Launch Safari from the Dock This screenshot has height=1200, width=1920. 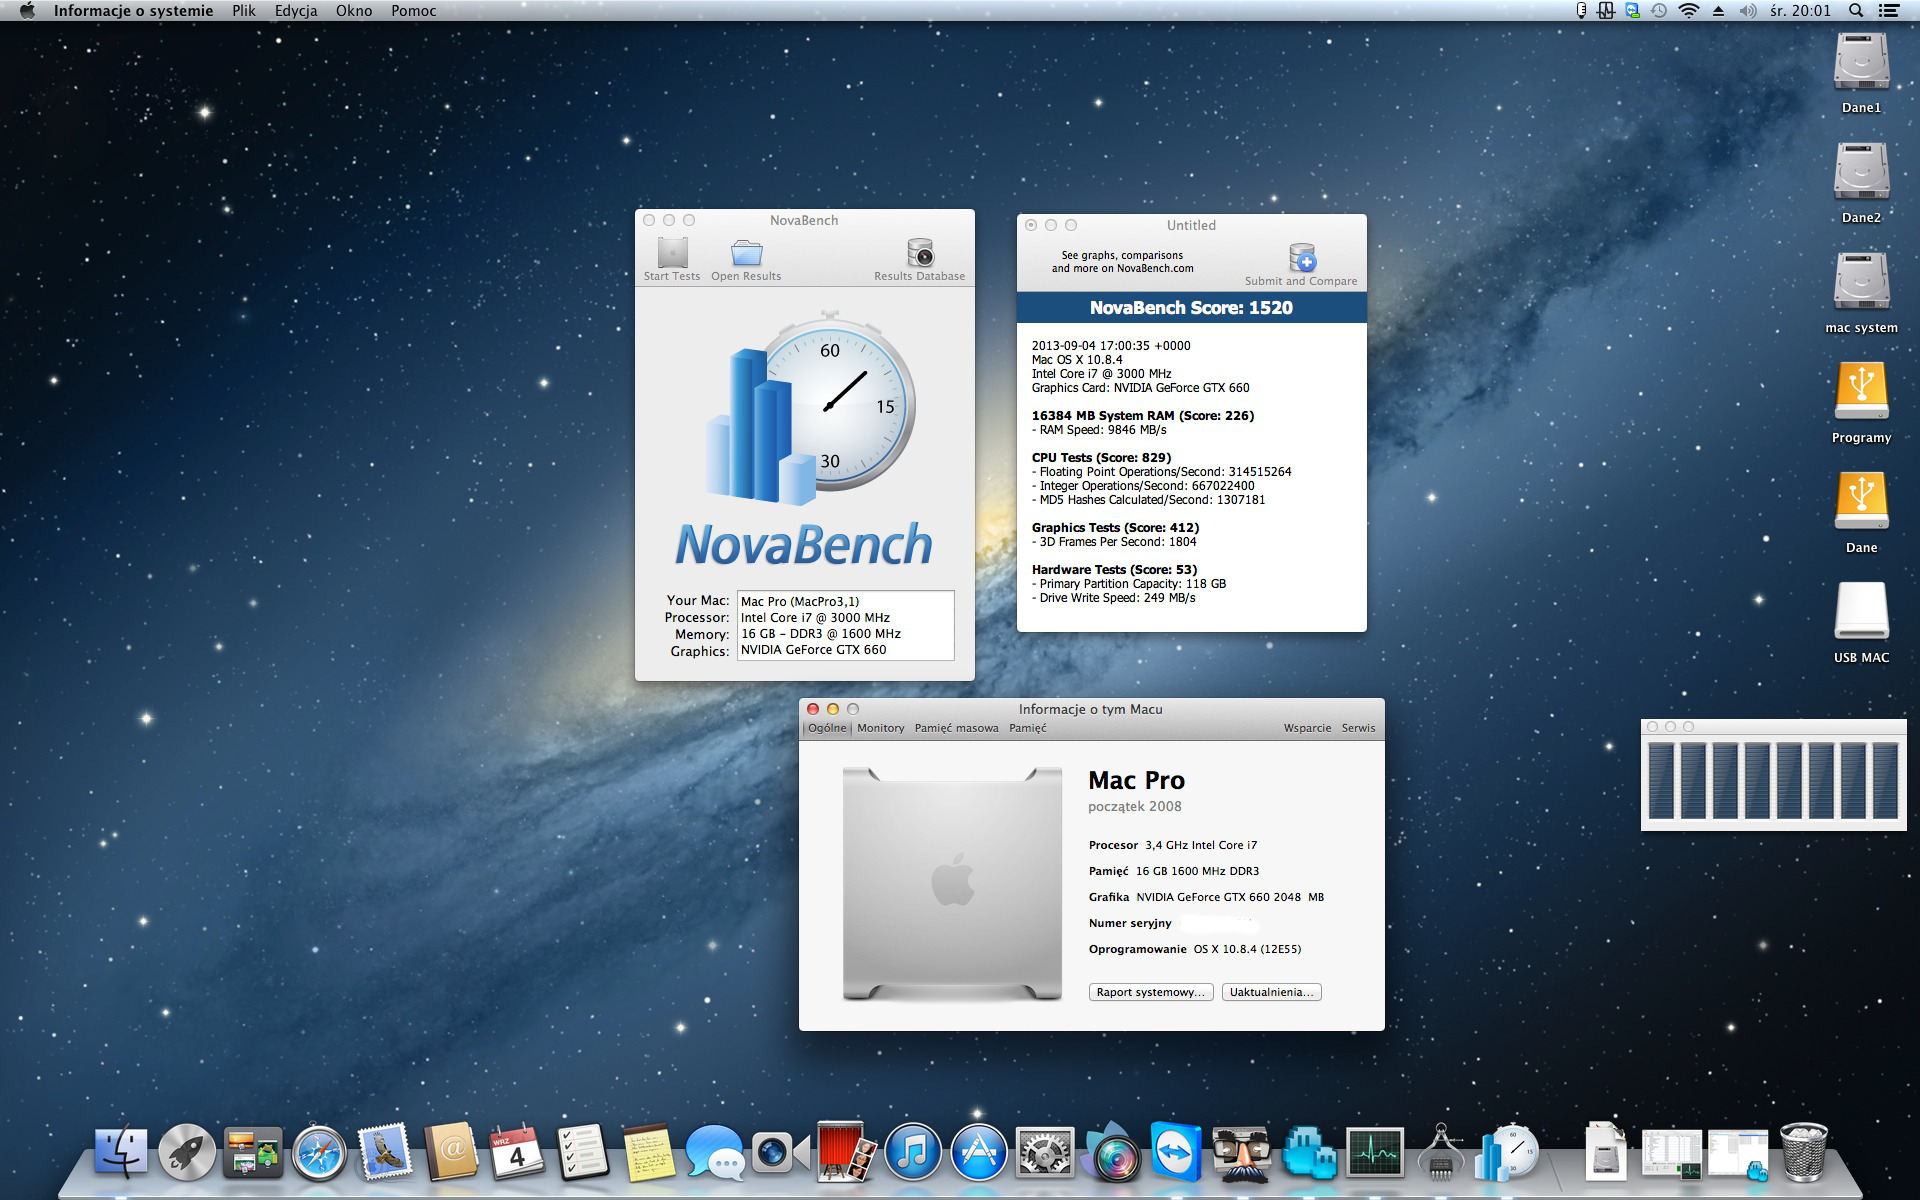[319, 1152]
